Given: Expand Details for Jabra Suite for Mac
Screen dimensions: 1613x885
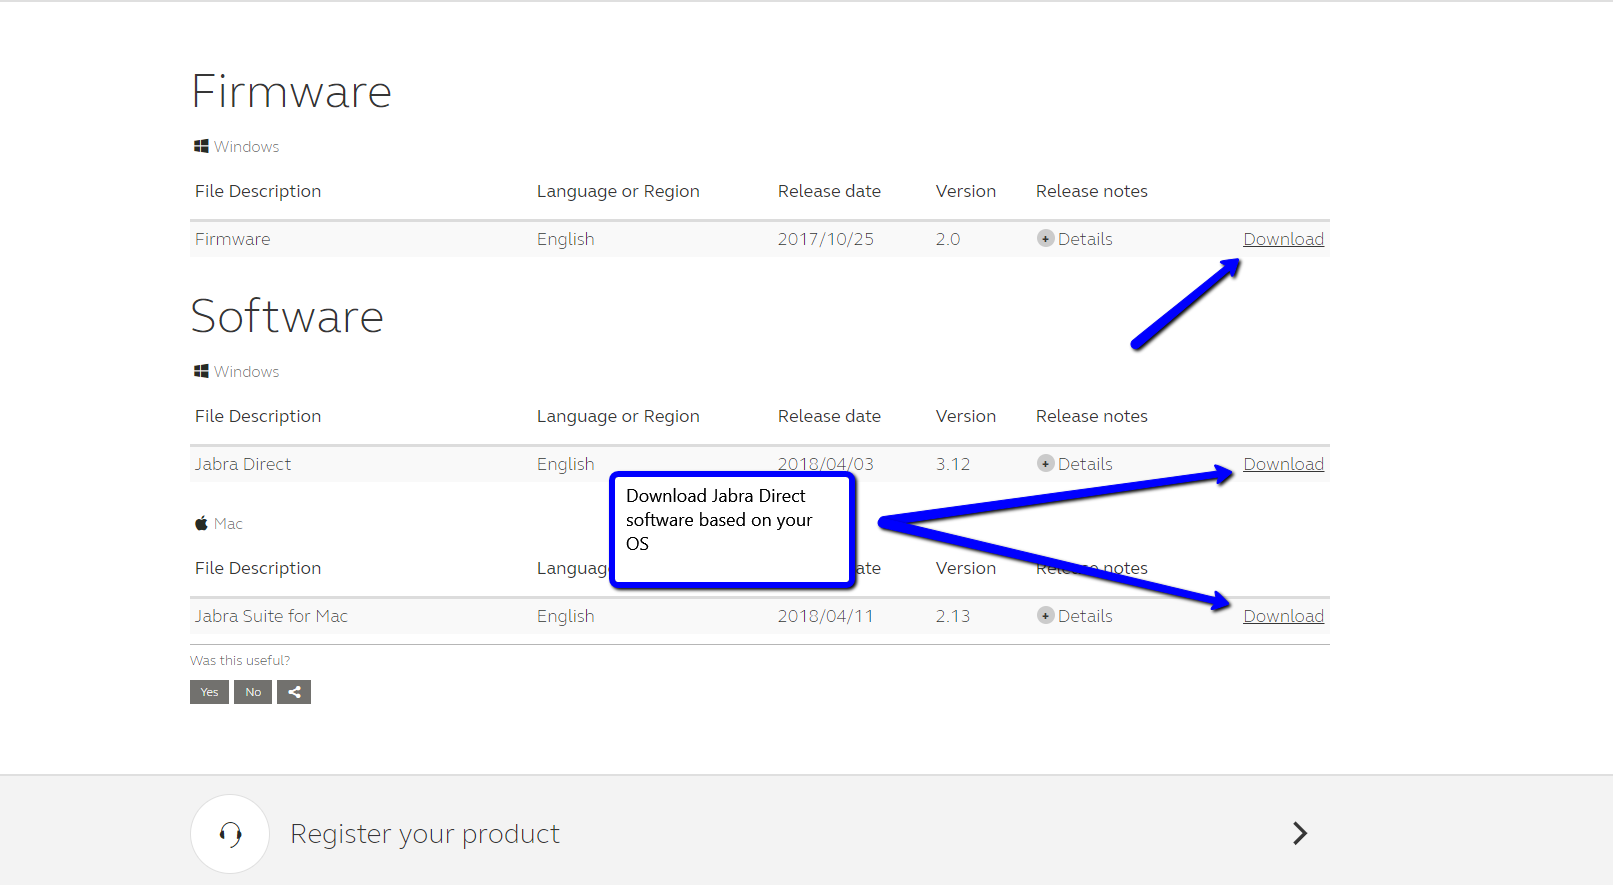Looking at the screenshot, I should click(1075, 616).
